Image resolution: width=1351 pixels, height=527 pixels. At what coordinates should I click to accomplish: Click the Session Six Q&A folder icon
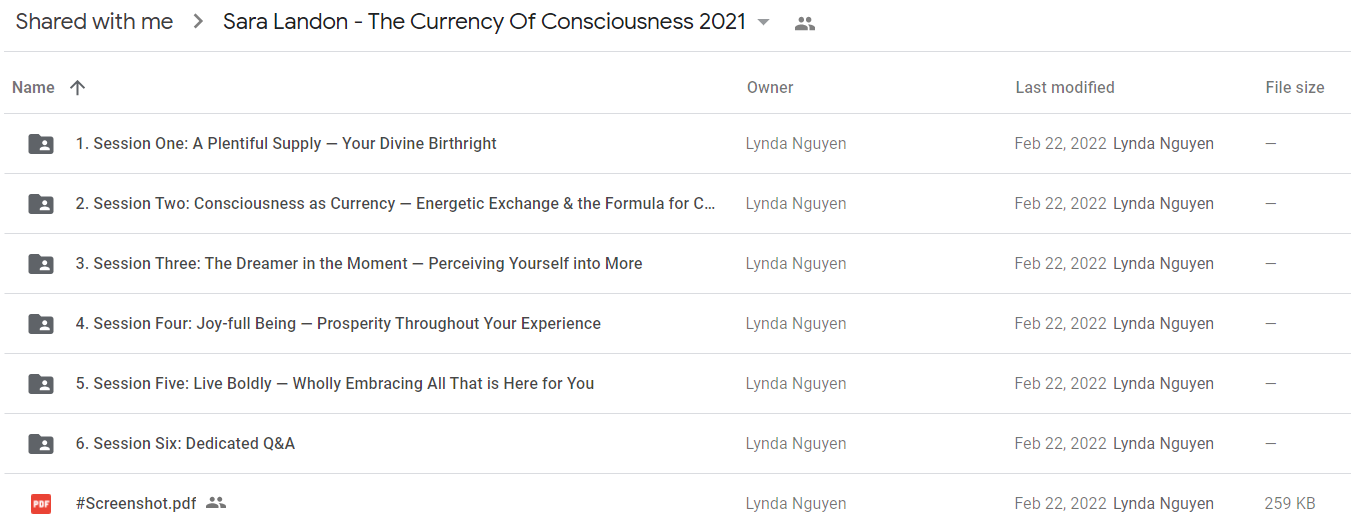point(41,444)
